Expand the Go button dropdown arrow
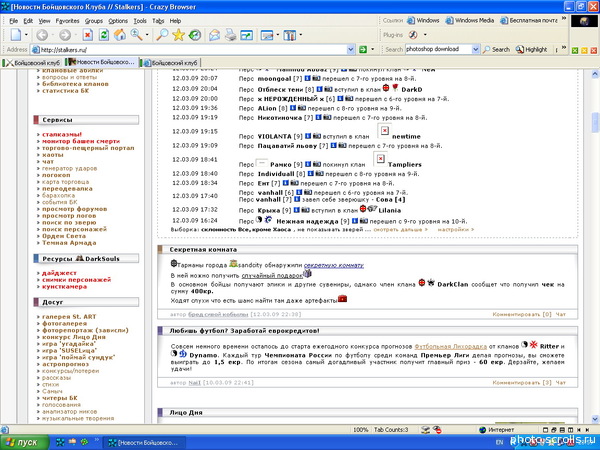The image size is (600, 450). (373, 49)
